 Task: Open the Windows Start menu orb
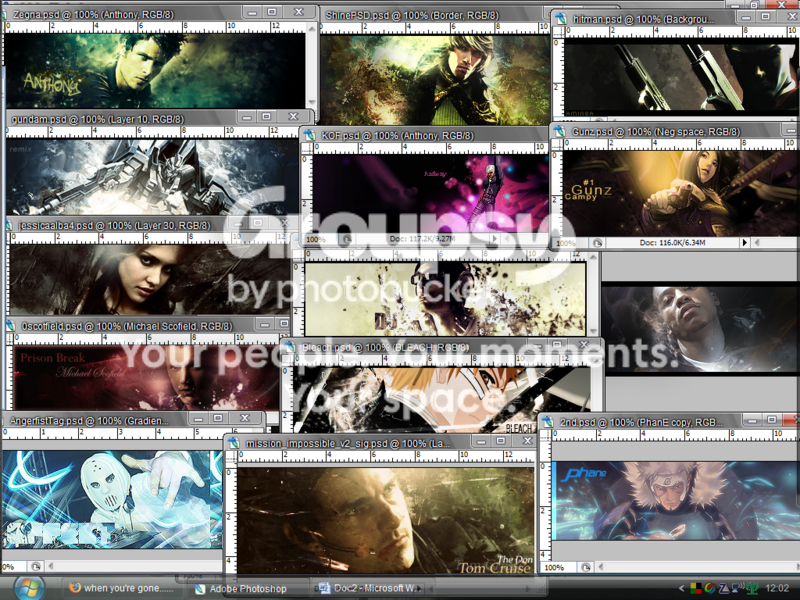pyautogui.click(x=29, y=588)
